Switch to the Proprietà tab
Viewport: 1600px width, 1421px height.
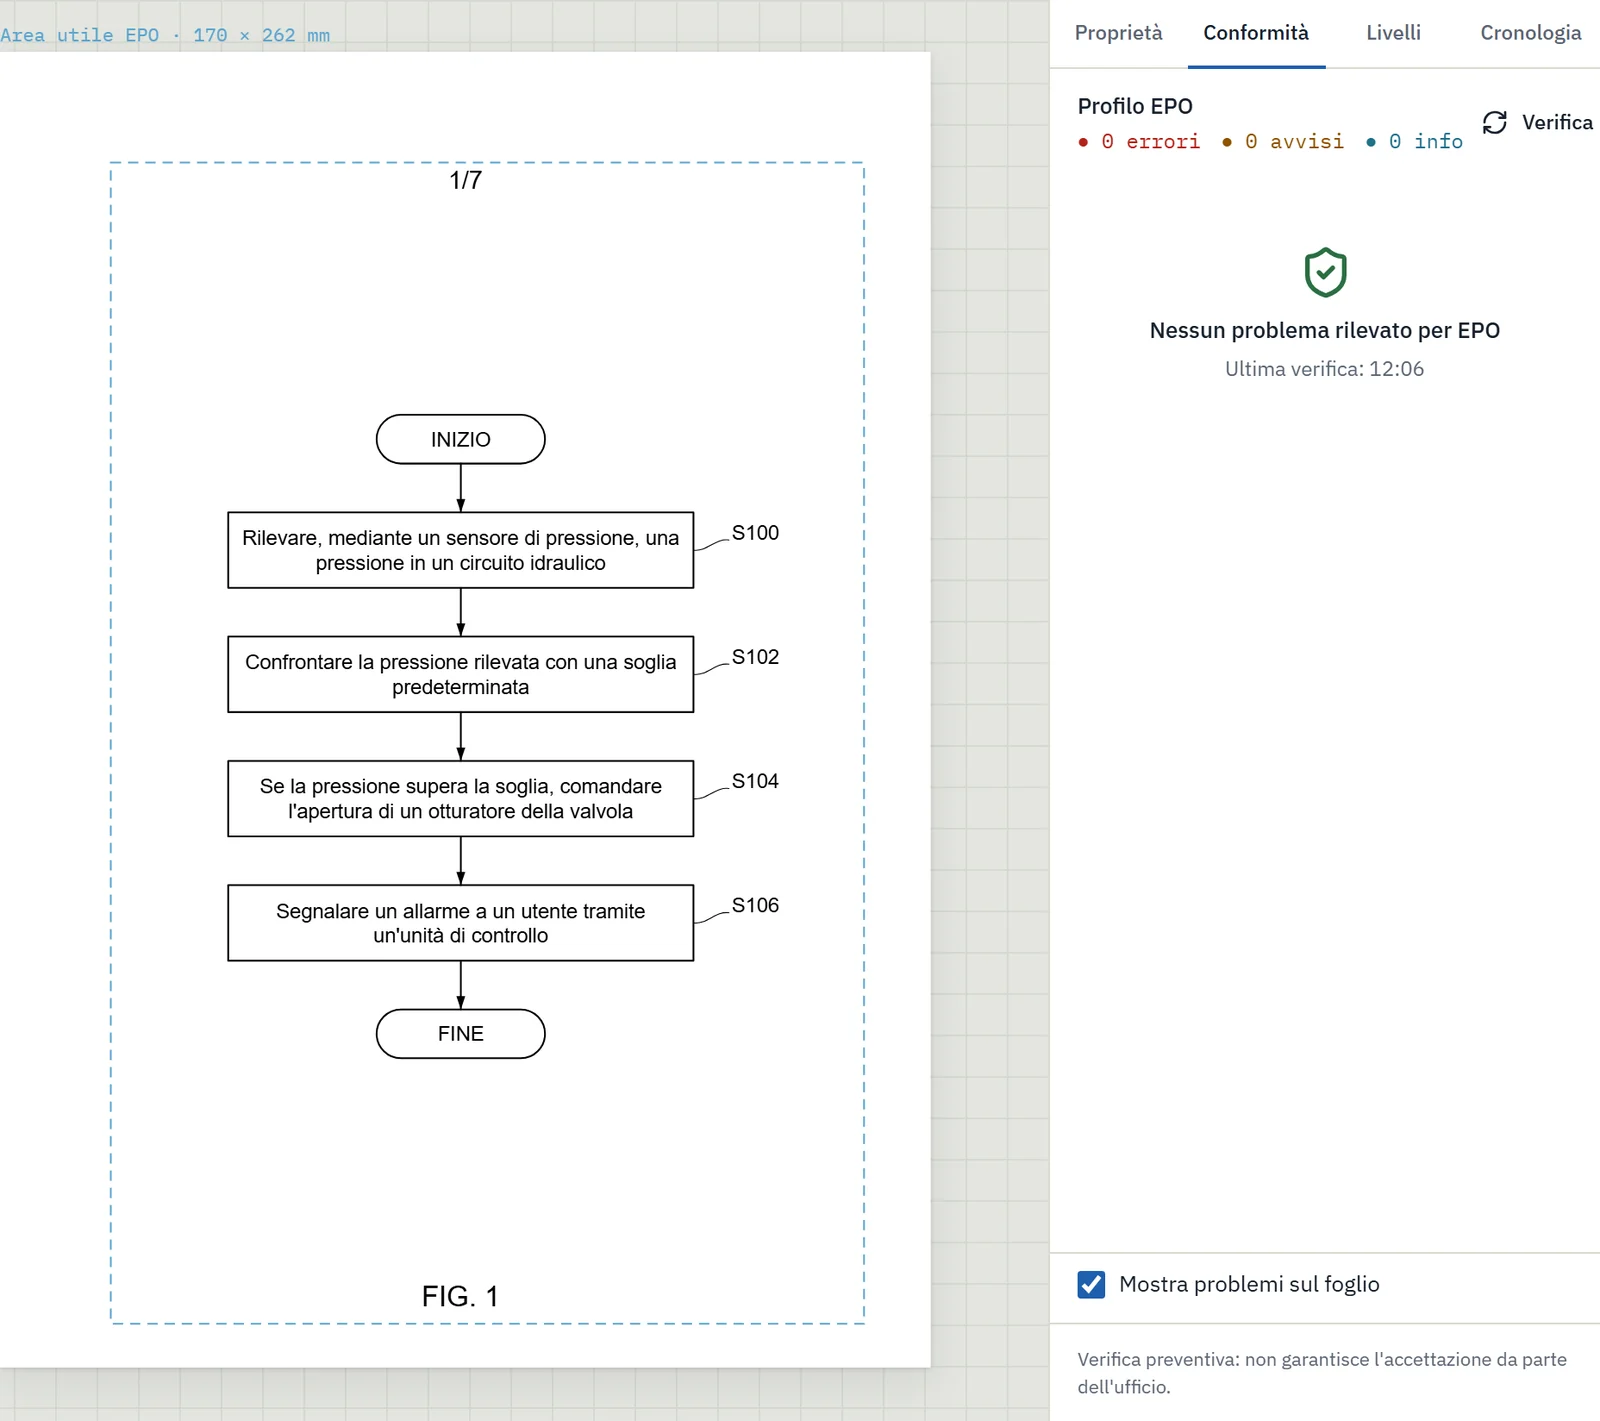click(x=1118, y=33)
